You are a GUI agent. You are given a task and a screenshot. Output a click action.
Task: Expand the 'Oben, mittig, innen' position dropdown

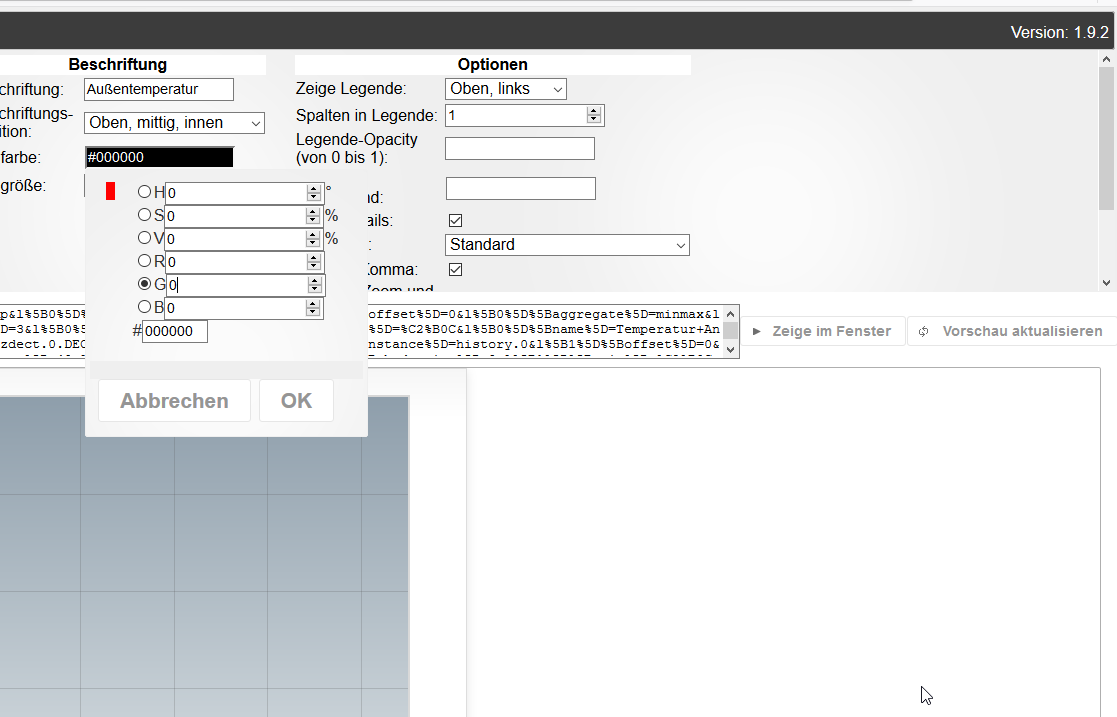click(174, 123)
